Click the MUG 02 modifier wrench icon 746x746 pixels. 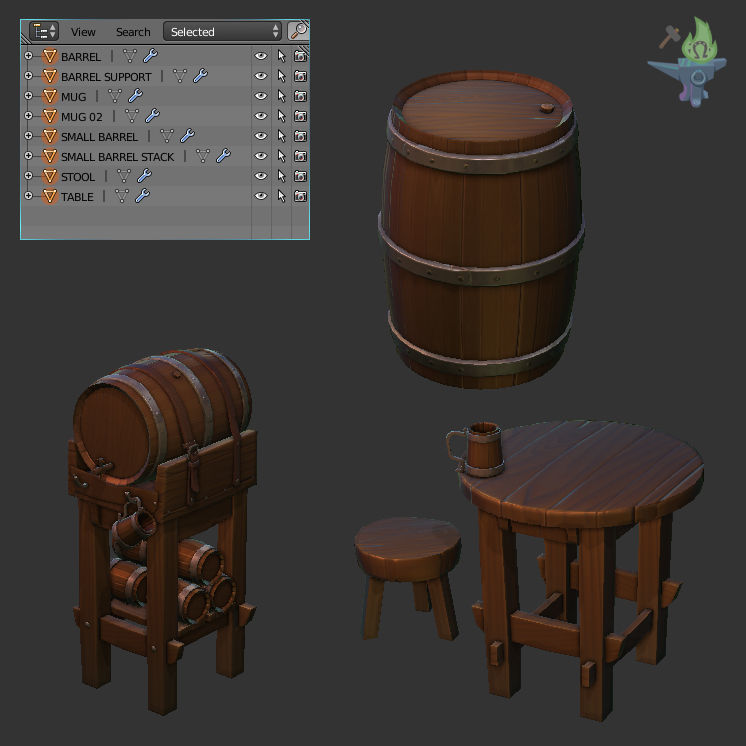point(152,116)
